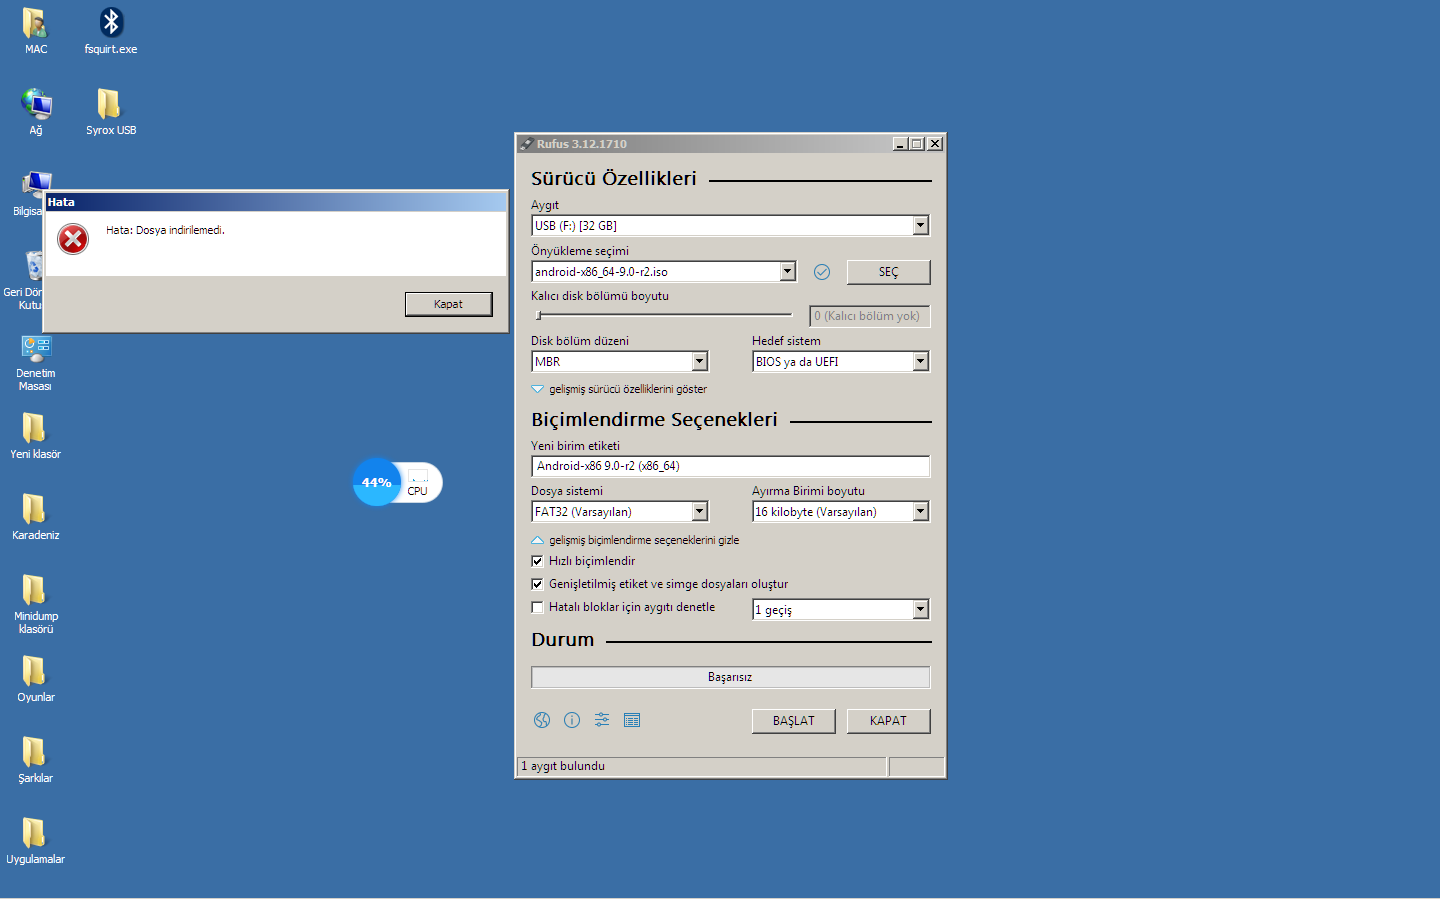1440x900 pixels.
Task: Click the ISO checksum checkmark icon
Action: pyautogui.click(x=822, y=272)
